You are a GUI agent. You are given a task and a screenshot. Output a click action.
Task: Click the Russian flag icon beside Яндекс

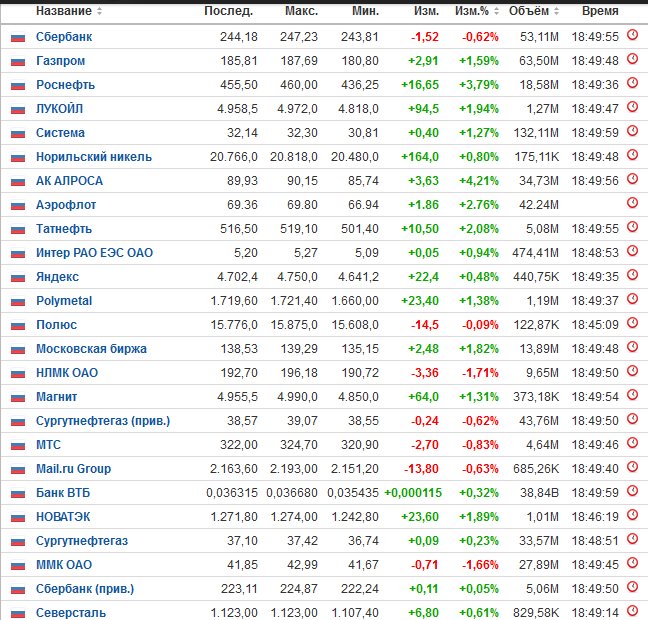(18, 278)
